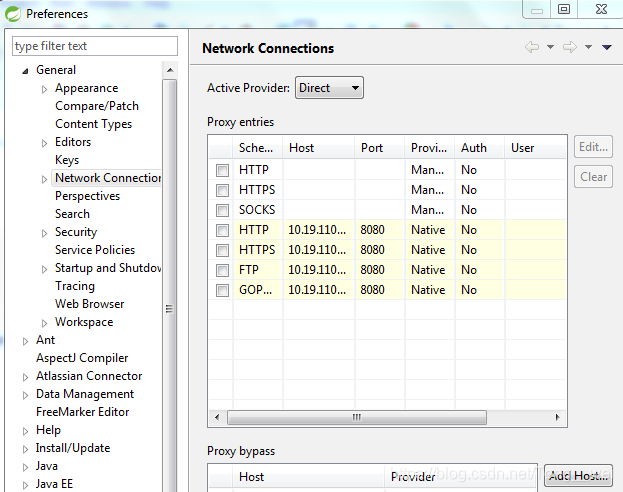Open the forward history dropdown arrow
This screenshot has height=492, width=623.
(x=588, y=47)
